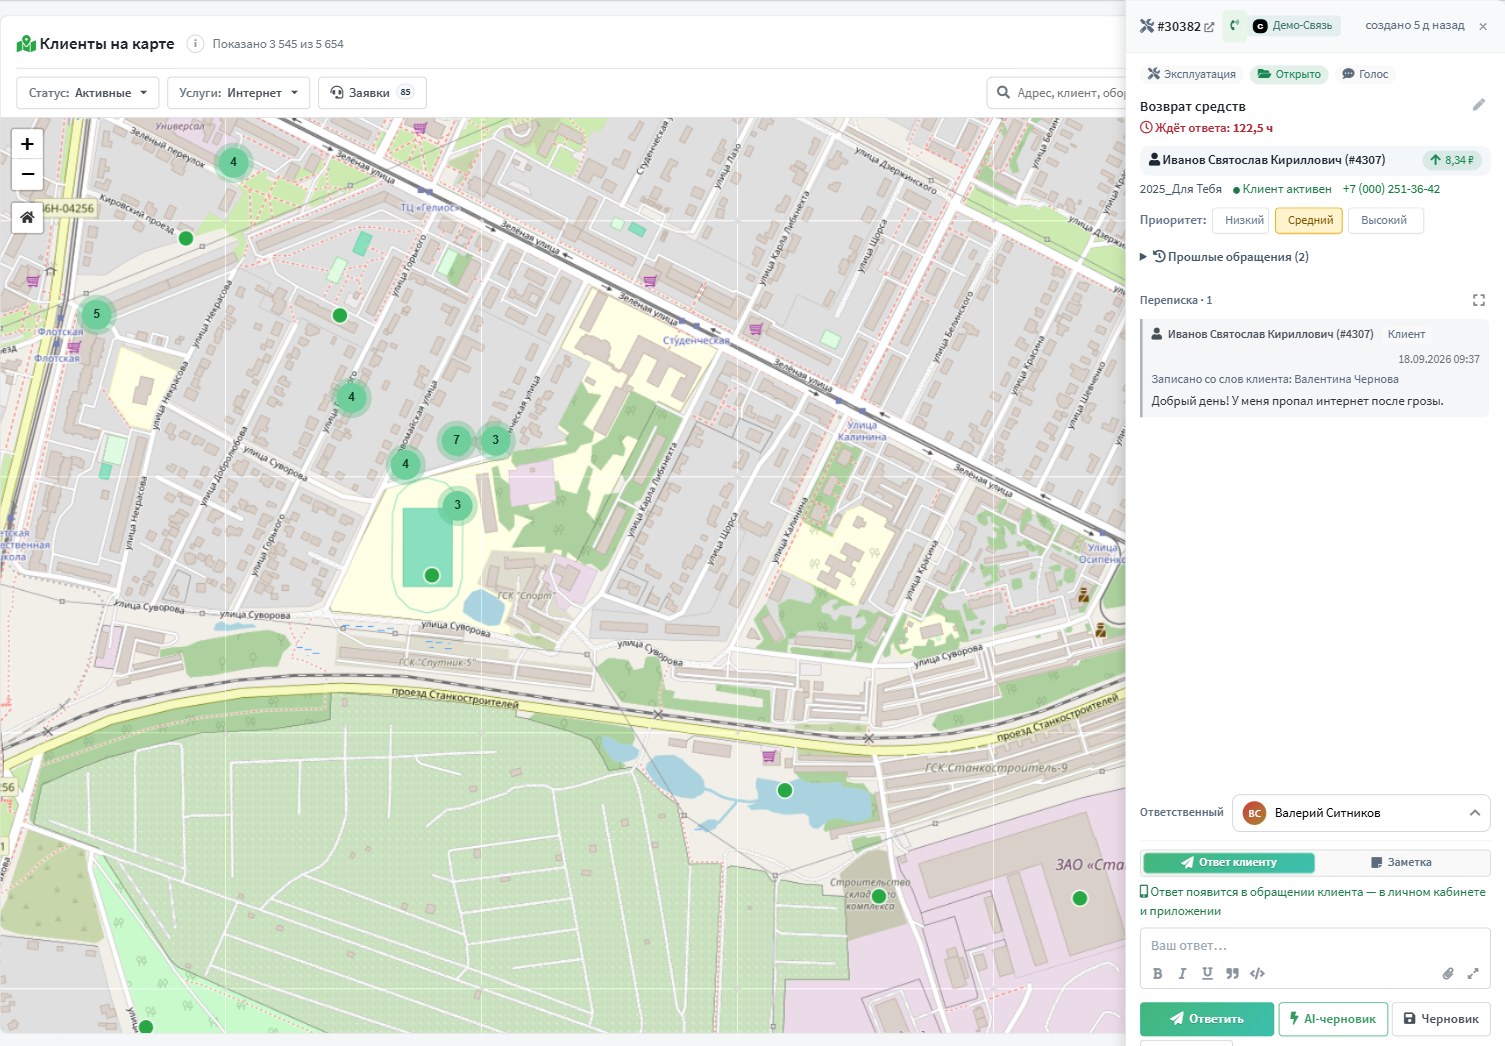The width and height of the screenshot is (1505, 1046).
Task: Apply underline formatting in reply editor
Action: 1207,973
